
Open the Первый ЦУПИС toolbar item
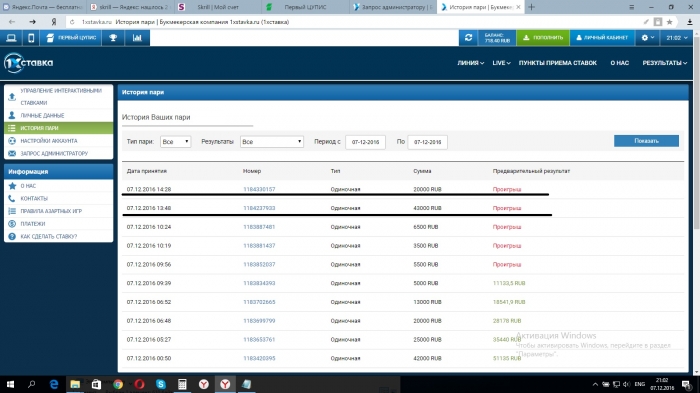click(71, 38)
